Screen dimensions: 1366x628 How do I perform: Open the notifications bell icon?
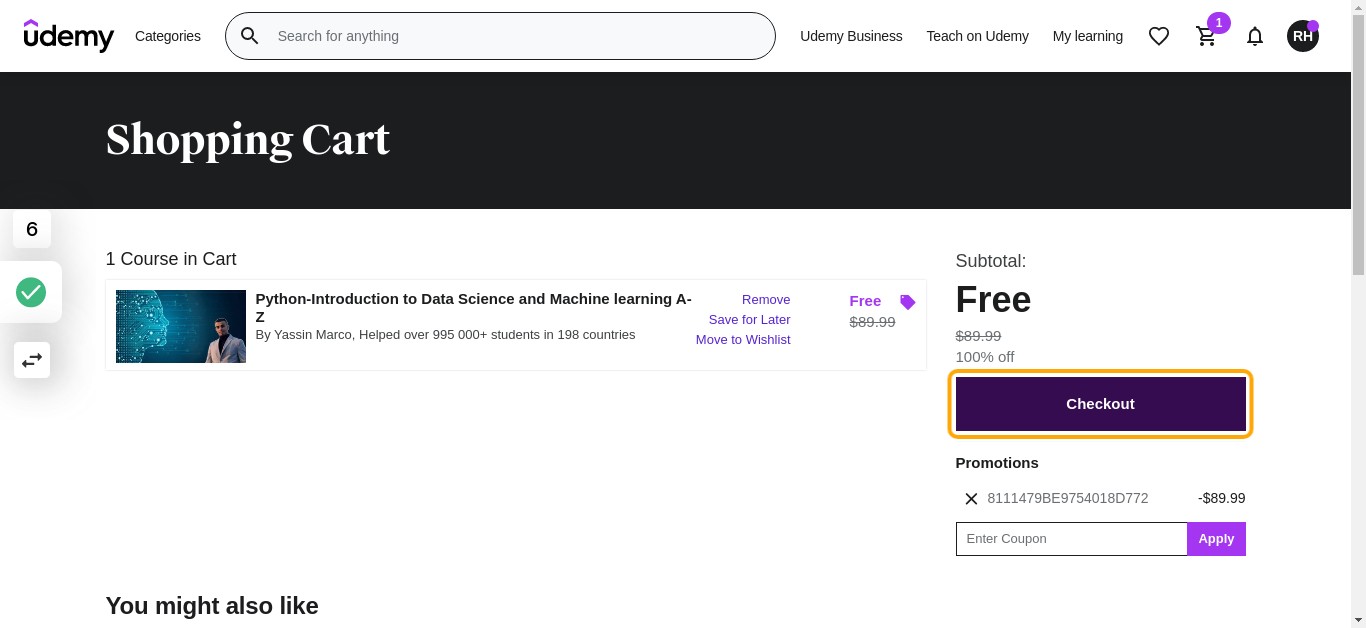point(1255,36)
